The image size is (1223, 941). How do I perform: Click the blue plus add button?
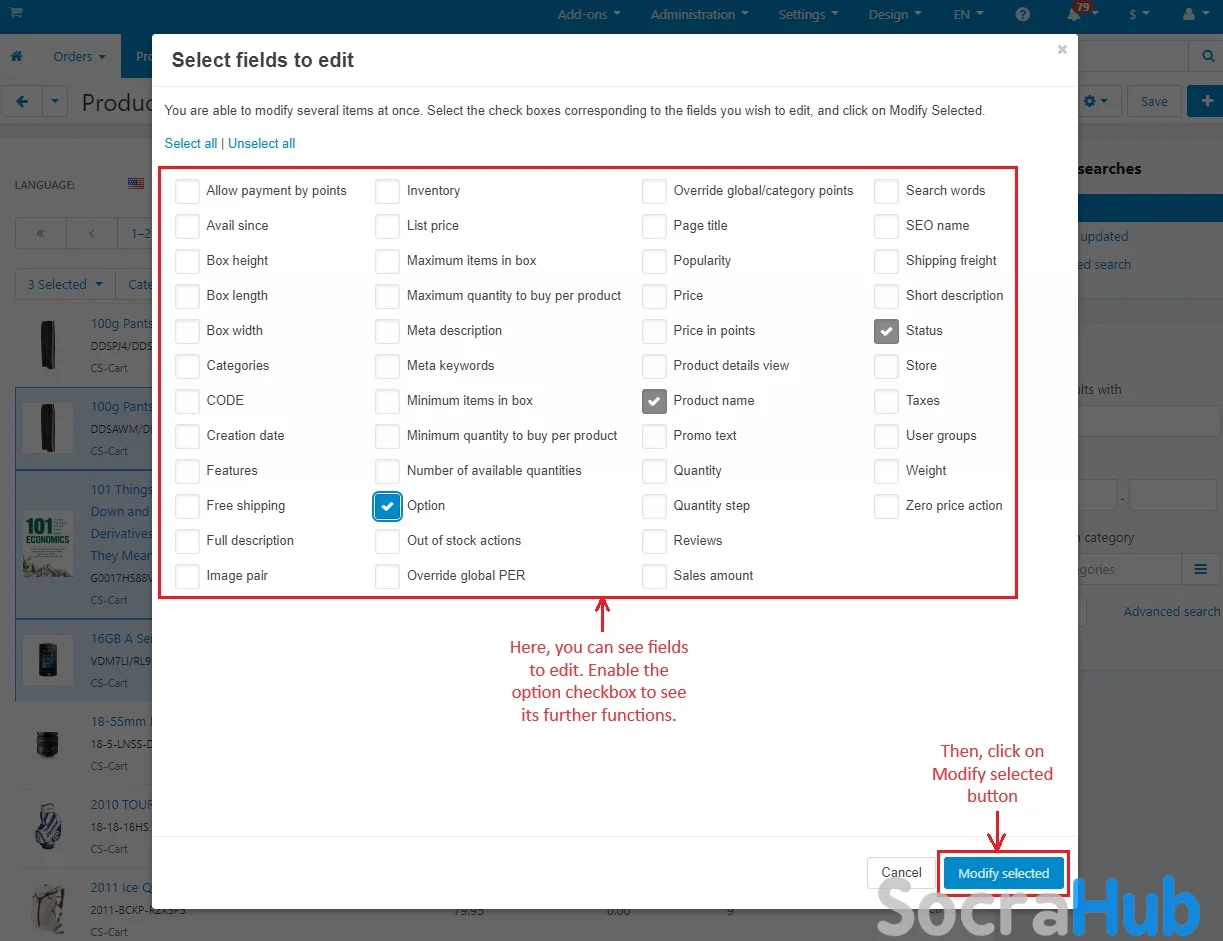click(1206, 102)
